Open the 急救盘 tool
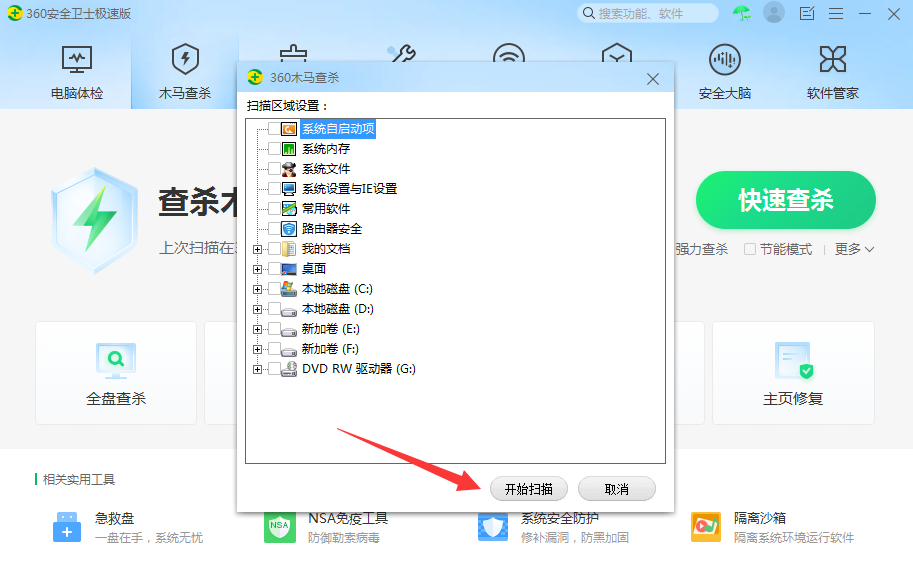Screen dimensions: 913x576 [x=128, y=527]
